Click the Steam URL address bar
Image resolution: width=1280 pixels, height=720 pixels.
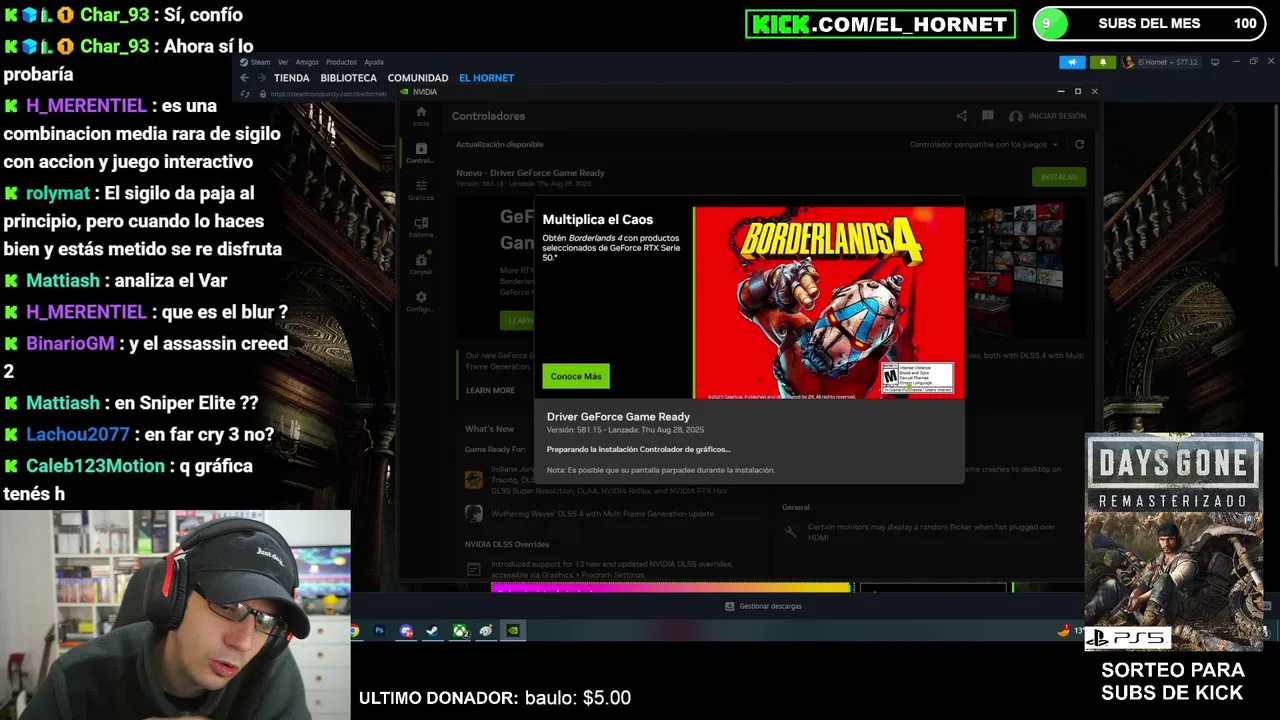(x=328, y=94)
